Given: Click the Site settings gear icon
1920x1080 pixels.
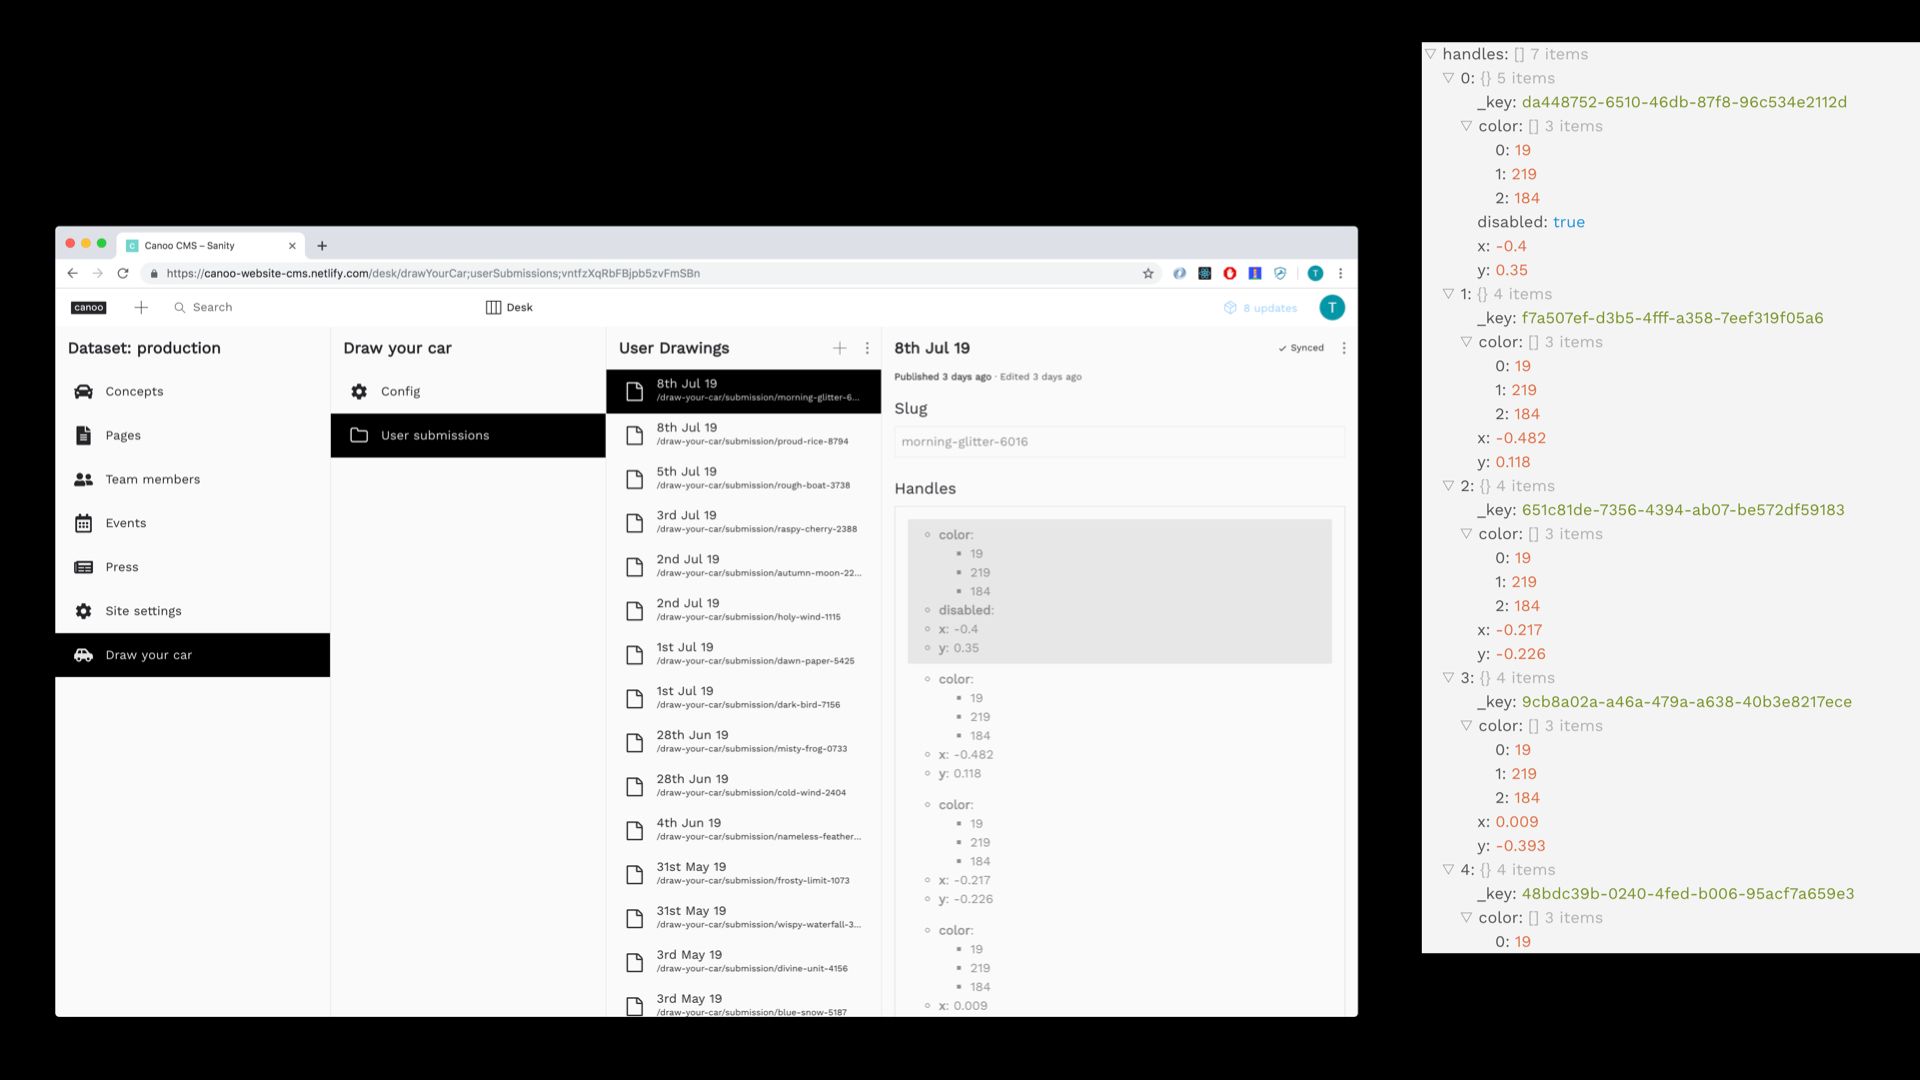Looking at the screenshot, I should 84,611.
